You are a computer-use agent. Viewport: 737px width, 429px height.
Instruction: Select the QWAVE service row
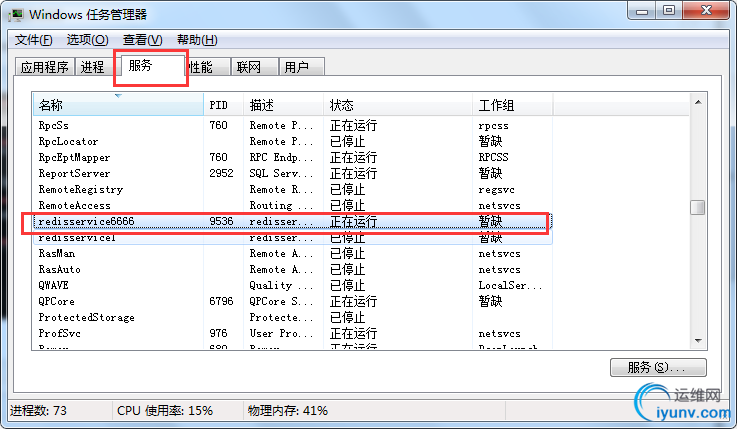[292, 285]
